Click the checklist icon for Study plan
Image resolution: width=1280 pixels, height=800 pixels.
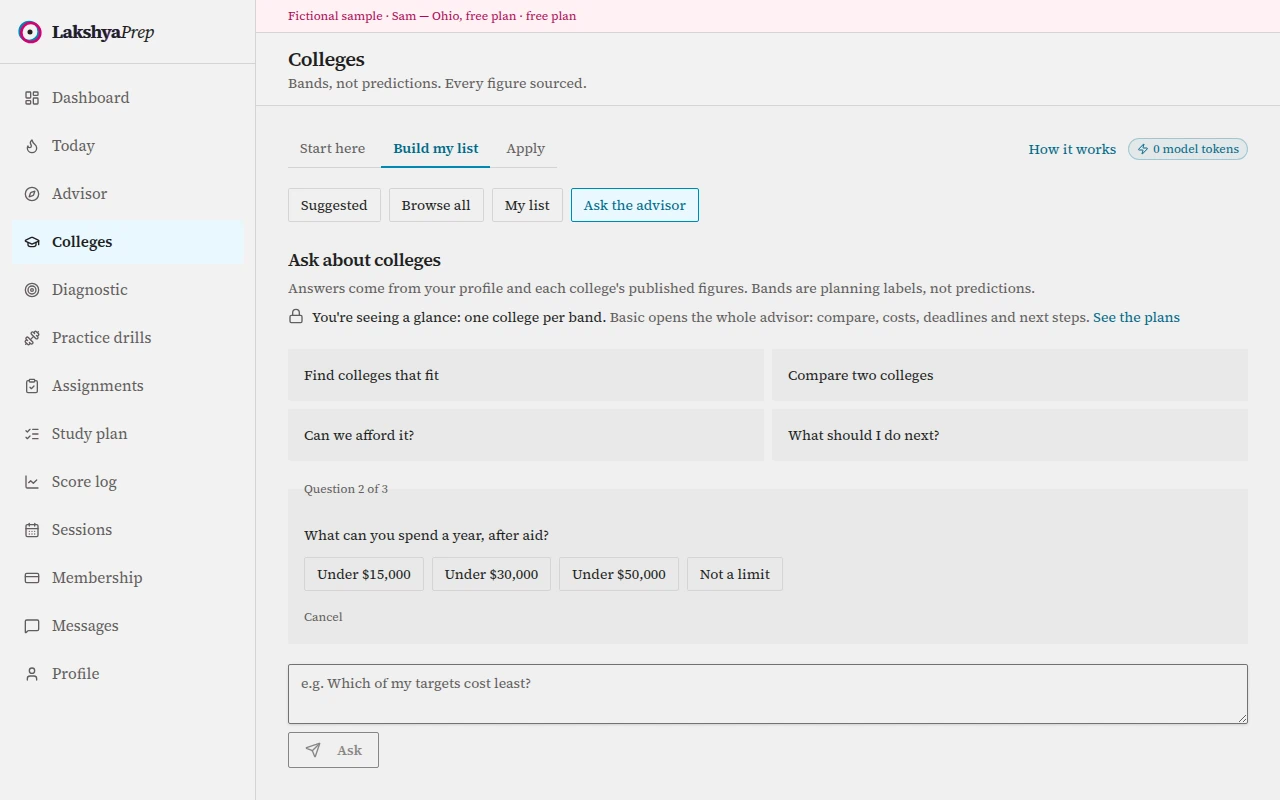pos(32,434)
